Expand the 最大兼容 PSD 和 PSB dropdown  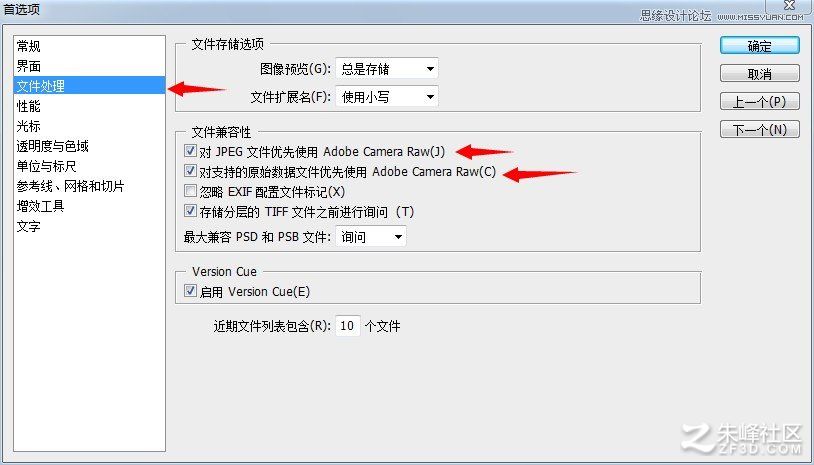[371, 237]
